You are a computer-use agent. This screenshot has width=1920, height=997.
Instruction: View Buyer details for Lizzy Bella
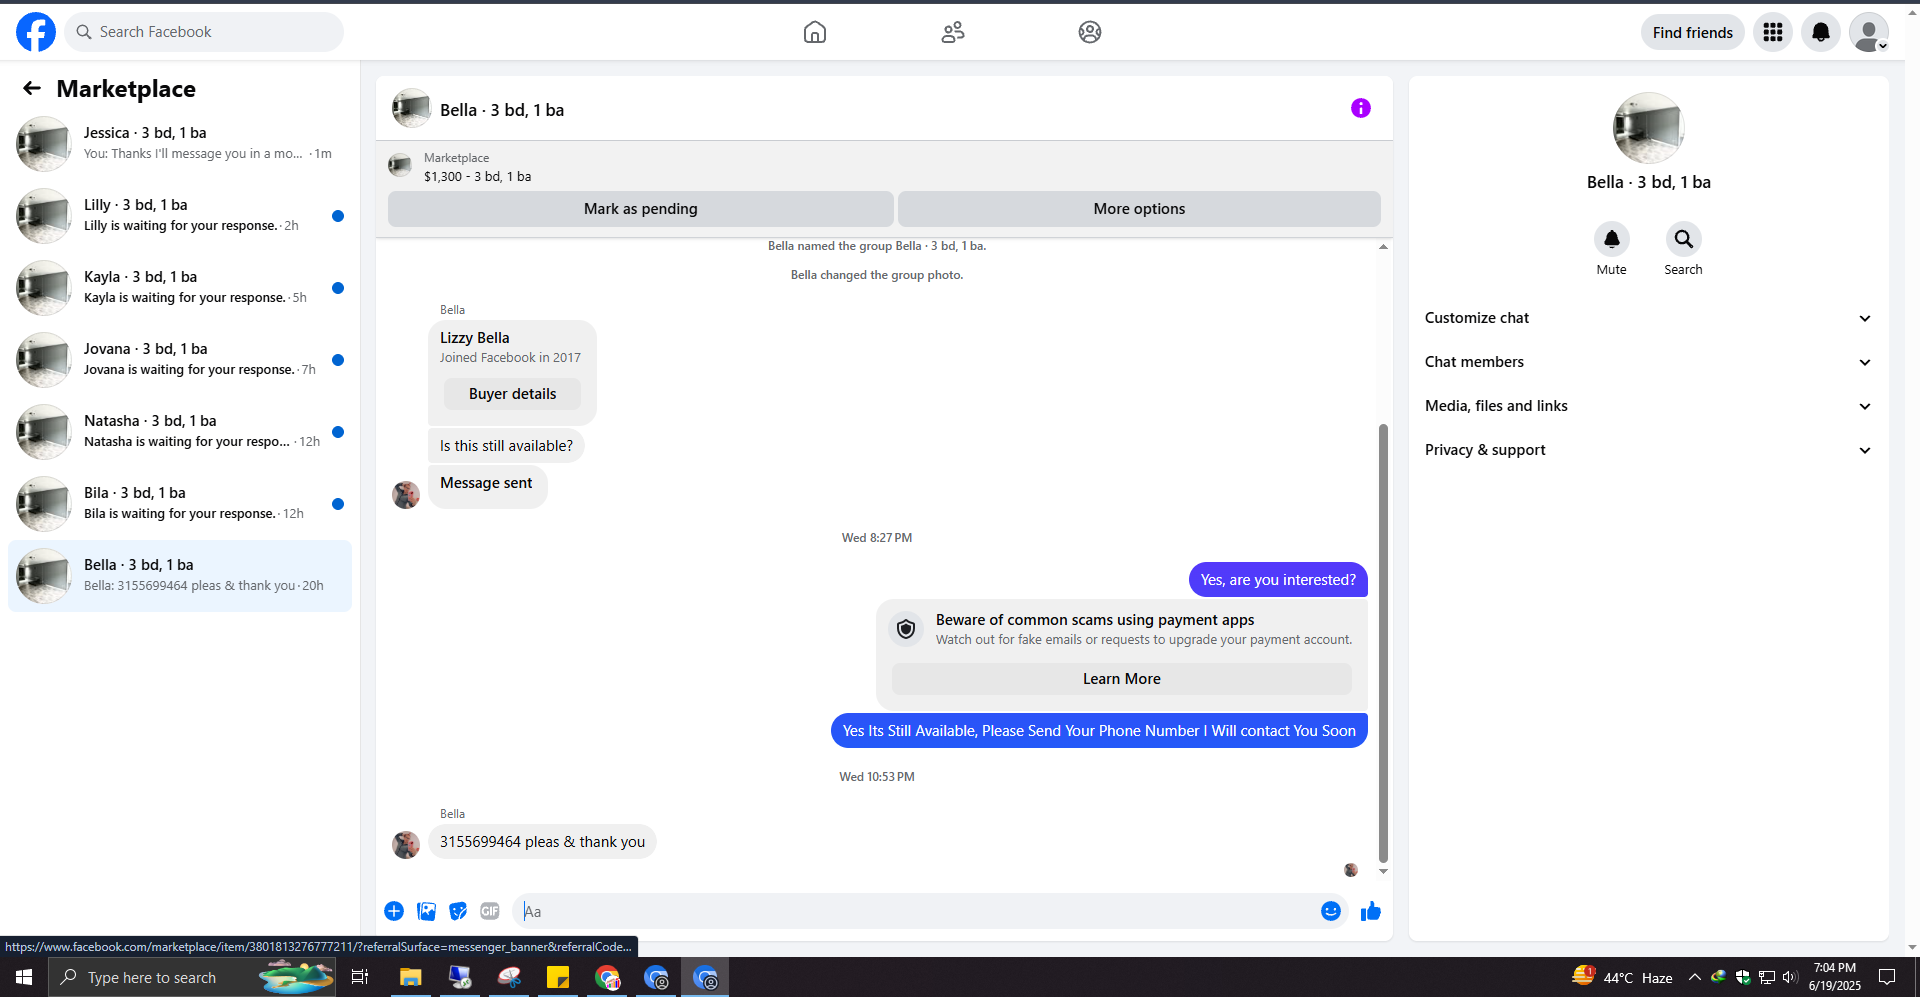pos(512,394)
